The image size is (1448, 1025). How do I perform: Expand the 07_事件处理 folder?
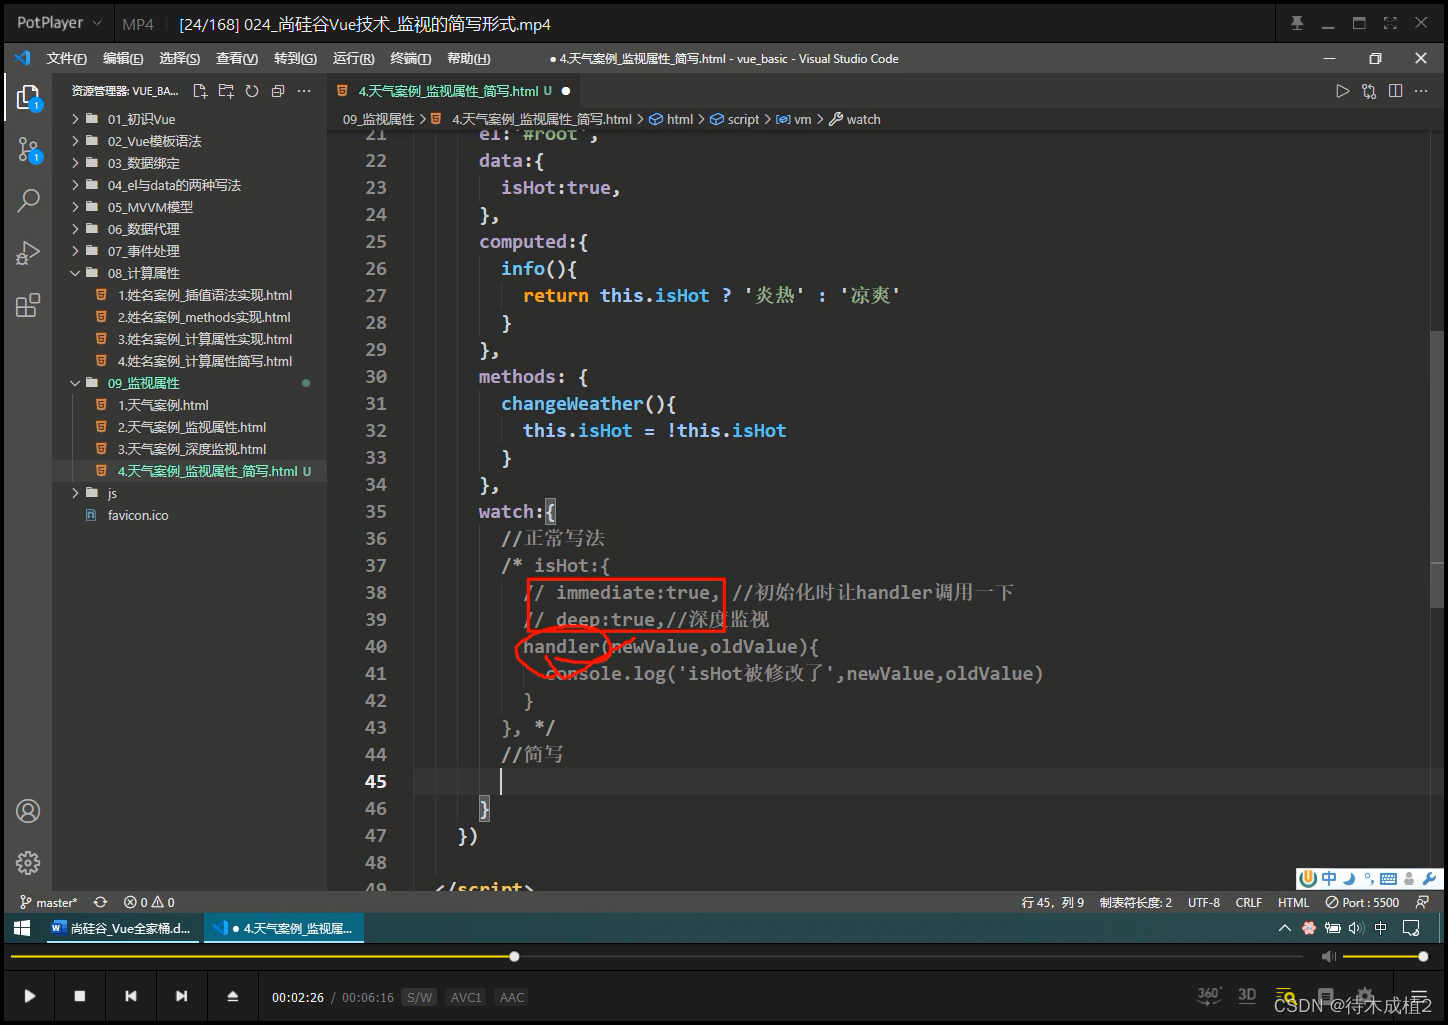[x=75, y=251]
